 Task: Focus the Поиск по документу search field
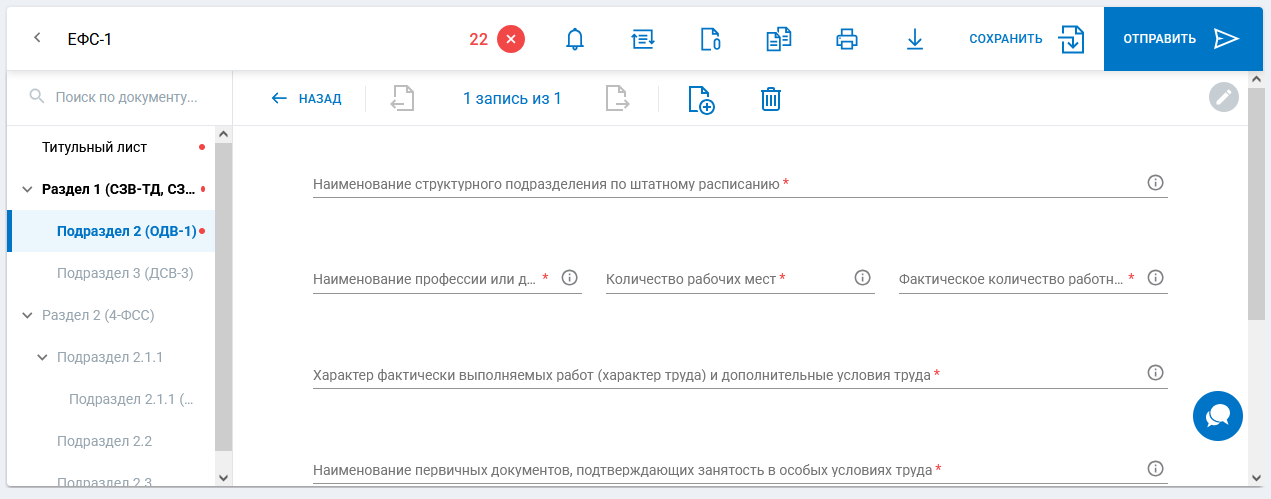pos(126,97)
